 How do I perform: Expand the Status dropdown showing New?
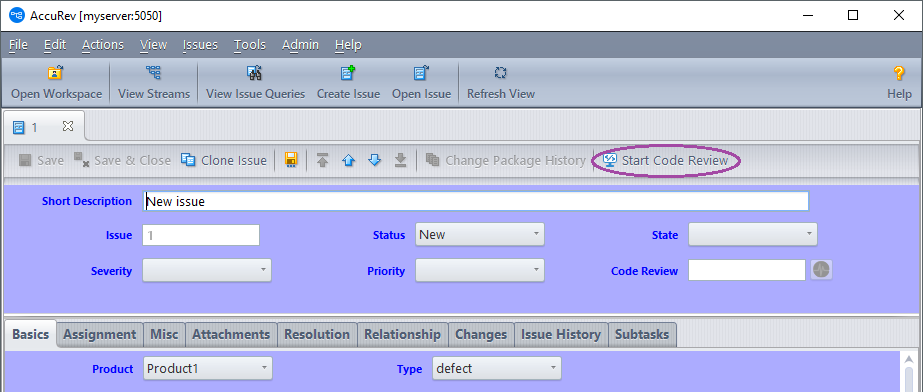480,234
